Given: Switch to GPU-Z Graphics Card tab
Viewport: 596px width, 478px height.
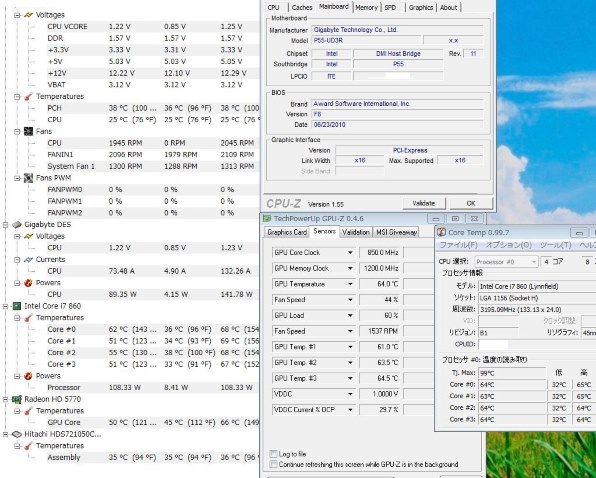Looking at the screenshot, I should click(287, 232).
